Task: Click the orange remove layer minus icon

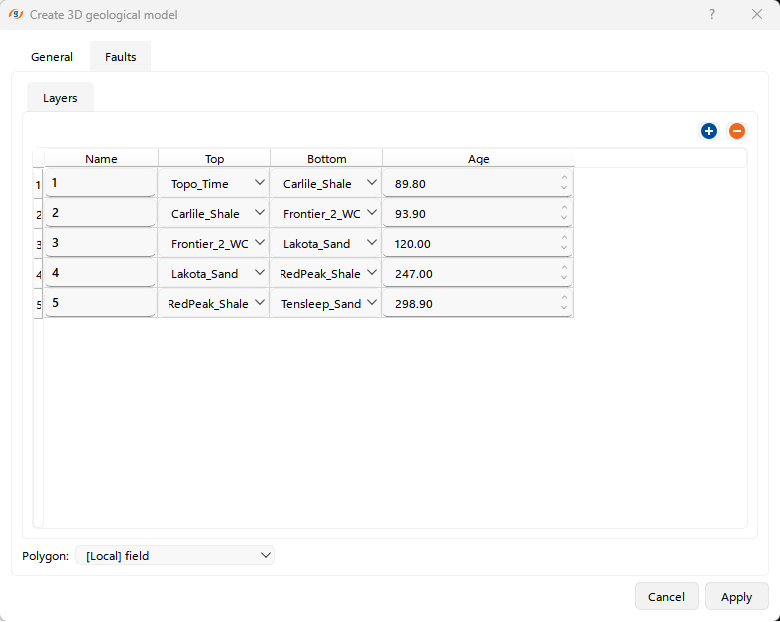Action: click(736, 131)
